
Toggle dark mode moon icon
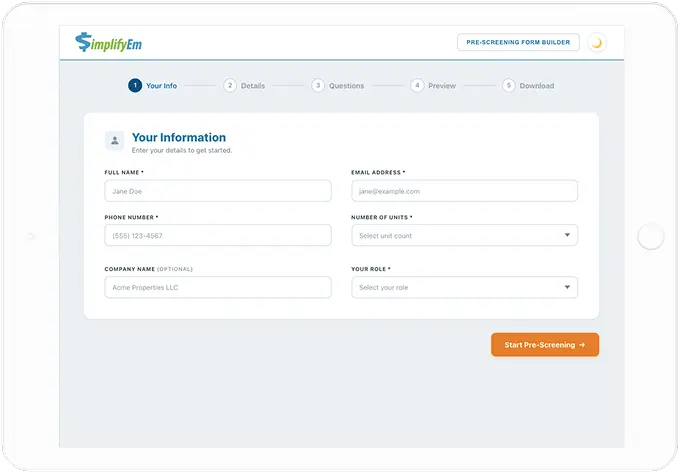597,42
